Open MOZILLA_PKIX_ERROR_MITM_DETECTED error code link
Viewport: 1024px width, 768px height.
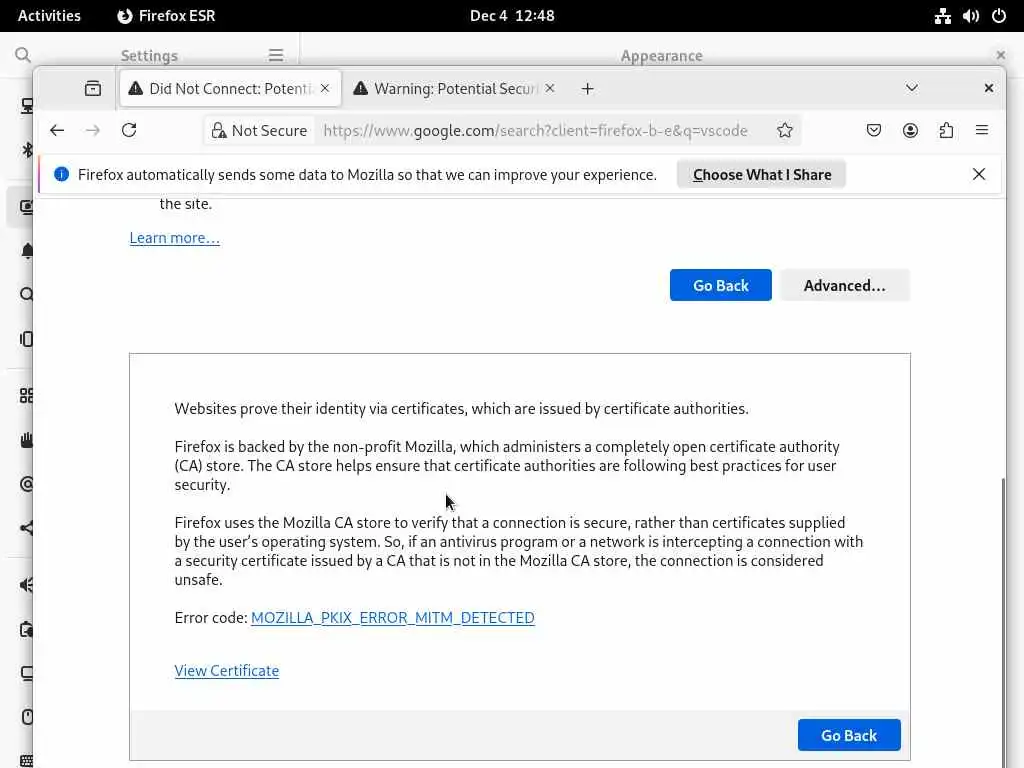pyautogui.click(x=392, y=618)
